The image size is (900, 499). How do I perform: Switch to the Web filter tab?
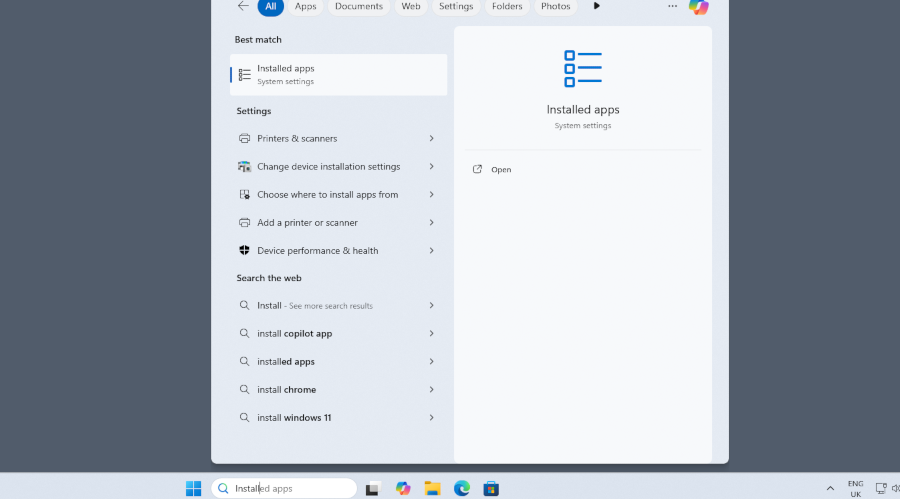pos(410,6)
